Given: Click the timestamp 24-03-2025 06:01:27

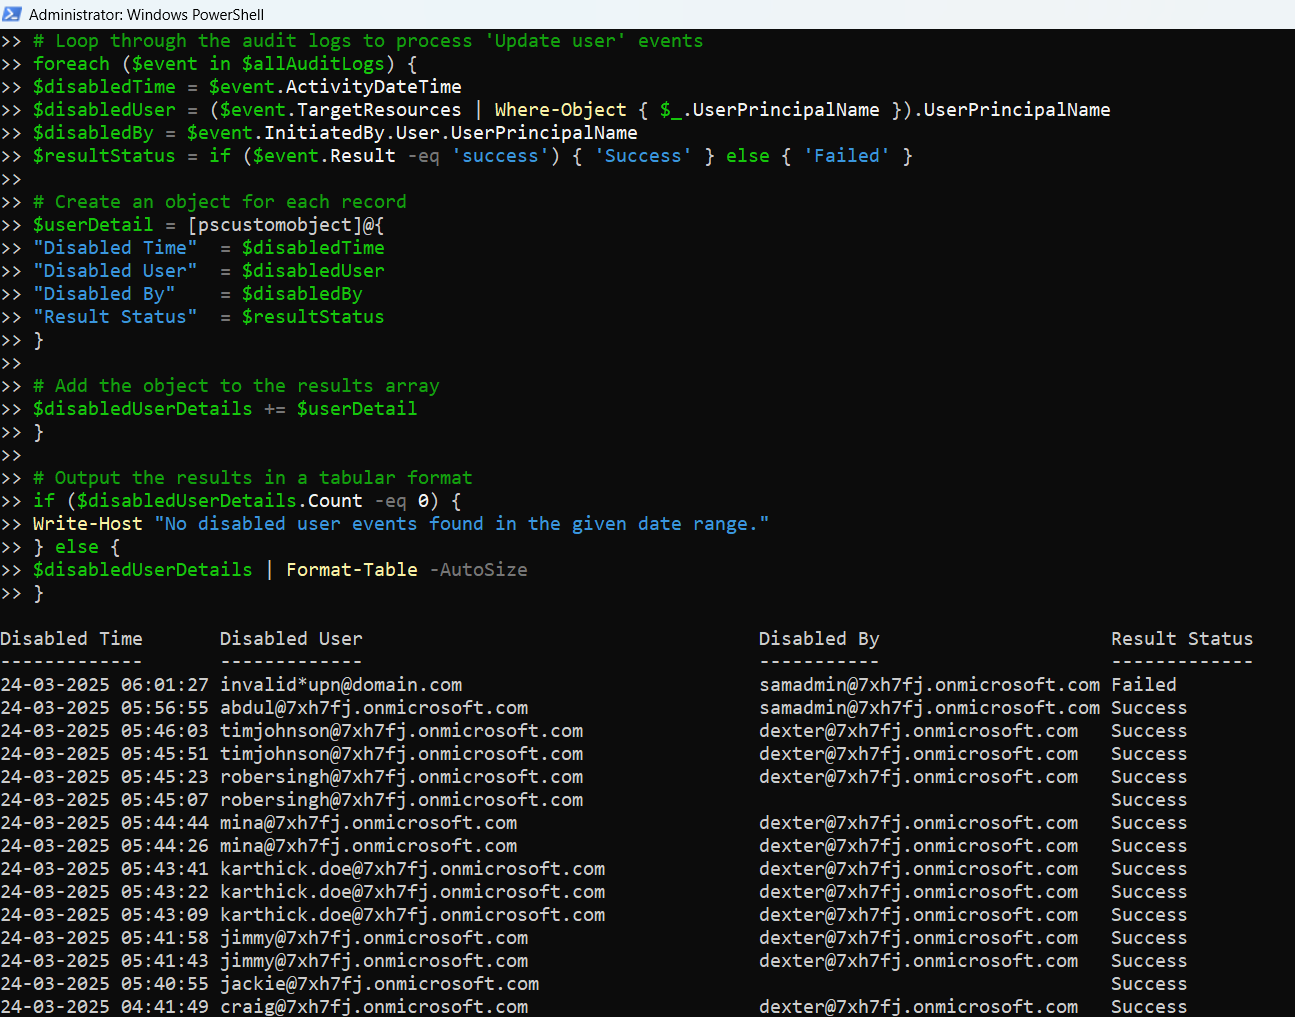Looking at the screenshot, I should pos(104,685).
